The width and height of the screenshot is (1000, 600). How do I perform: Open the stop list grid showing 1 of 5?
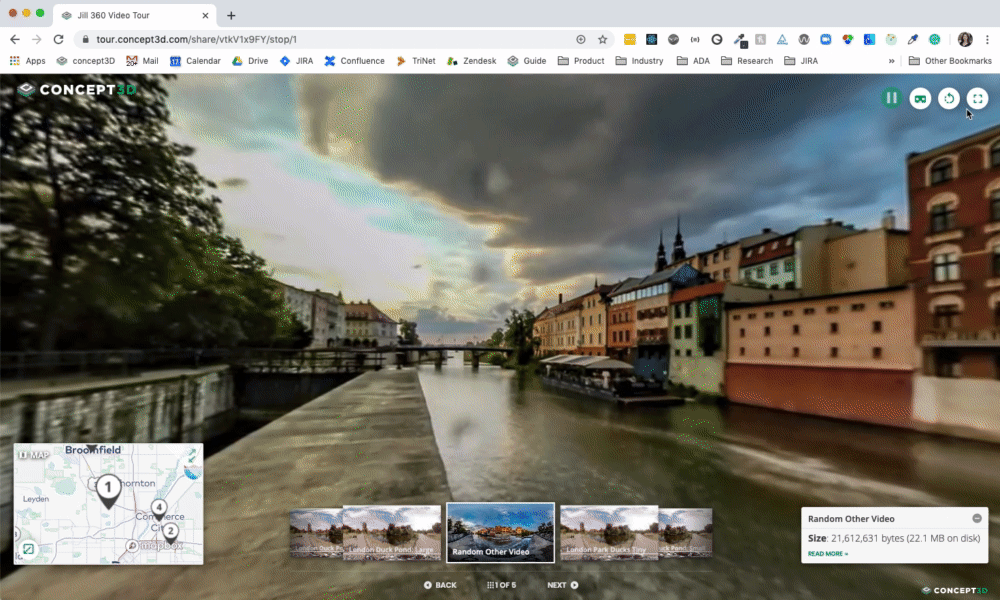[501, 585]
